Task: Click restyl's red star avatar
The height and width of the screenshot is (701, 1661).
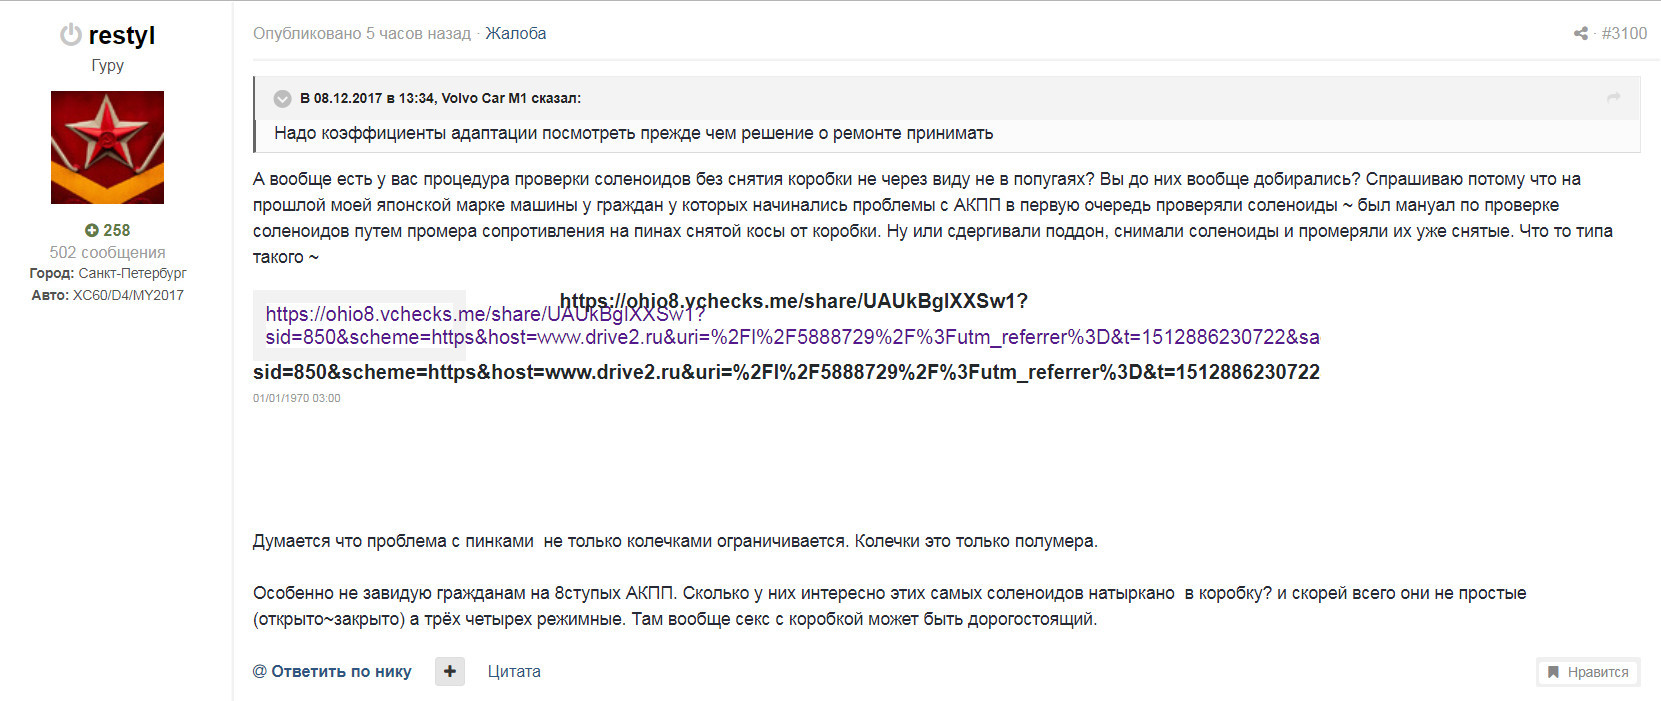Action: coord(107,147)
